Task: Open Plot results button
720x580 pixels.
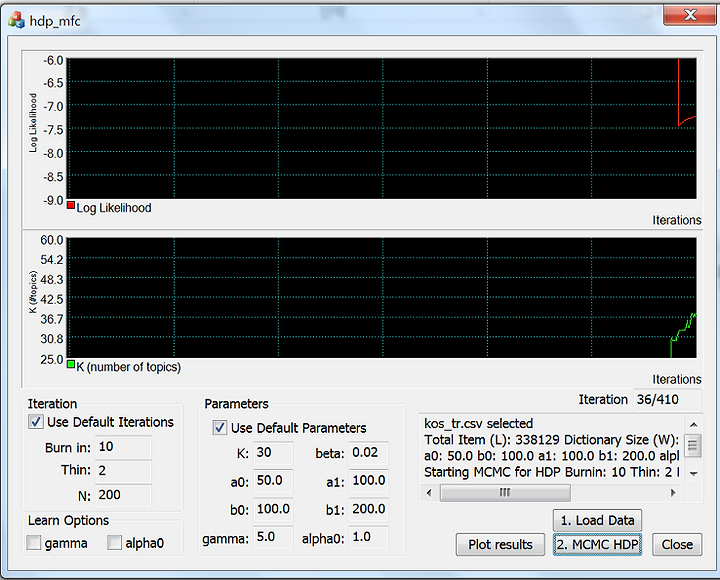Action: pos(500,545)
